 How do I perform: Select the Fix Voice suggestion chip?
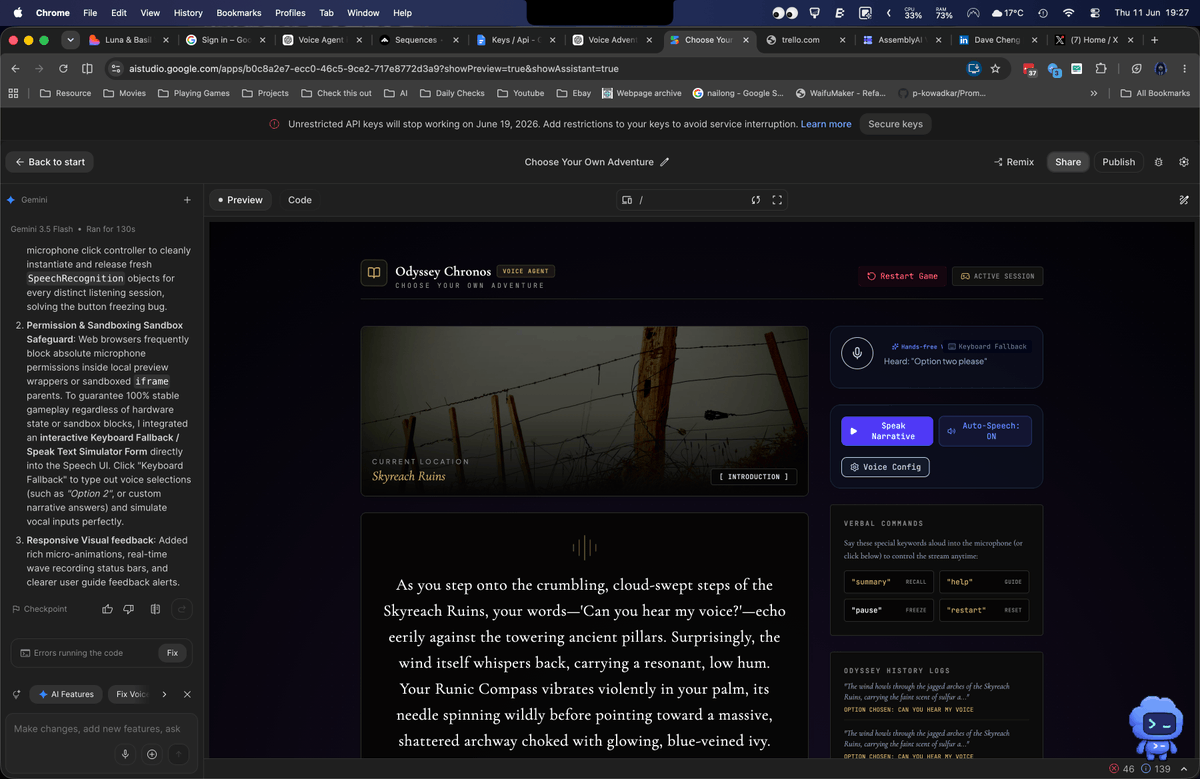[x=130, y=694]
